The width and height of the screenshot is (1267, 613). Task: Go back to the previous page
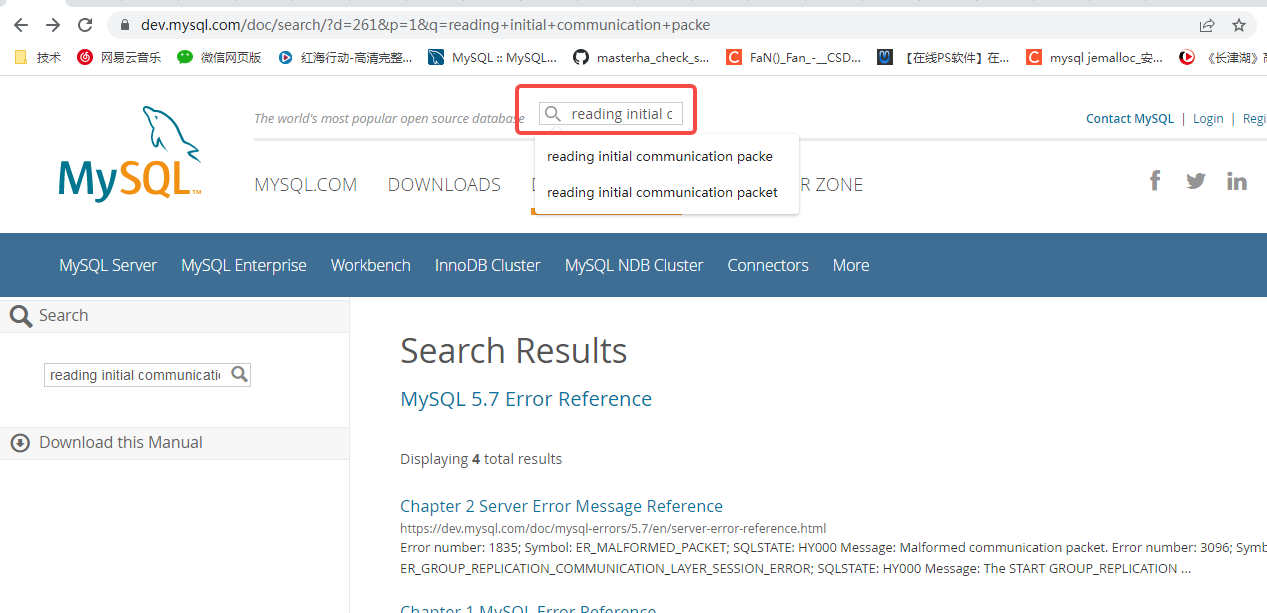[21, 25]
